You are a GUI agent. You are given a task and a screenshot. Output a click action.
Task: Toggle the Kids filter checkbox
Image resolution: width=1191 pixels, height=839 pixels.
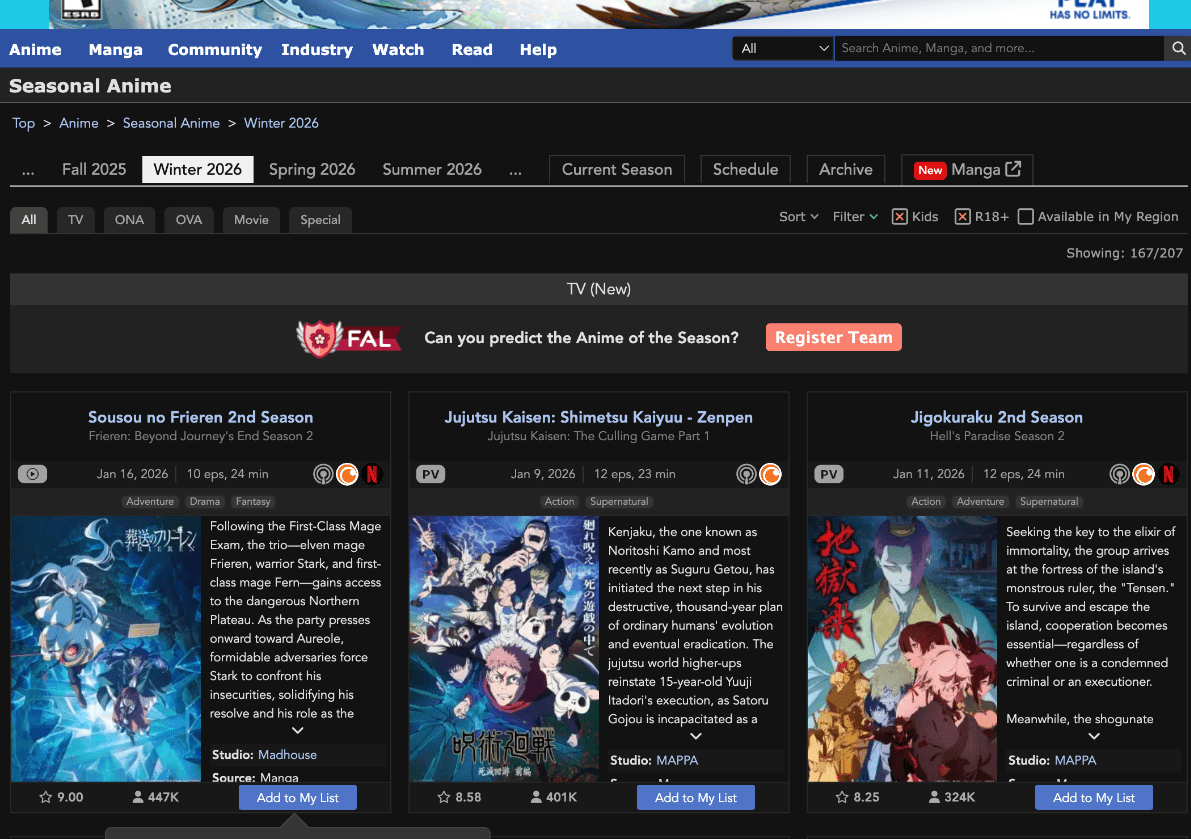[x=899, y=216]
